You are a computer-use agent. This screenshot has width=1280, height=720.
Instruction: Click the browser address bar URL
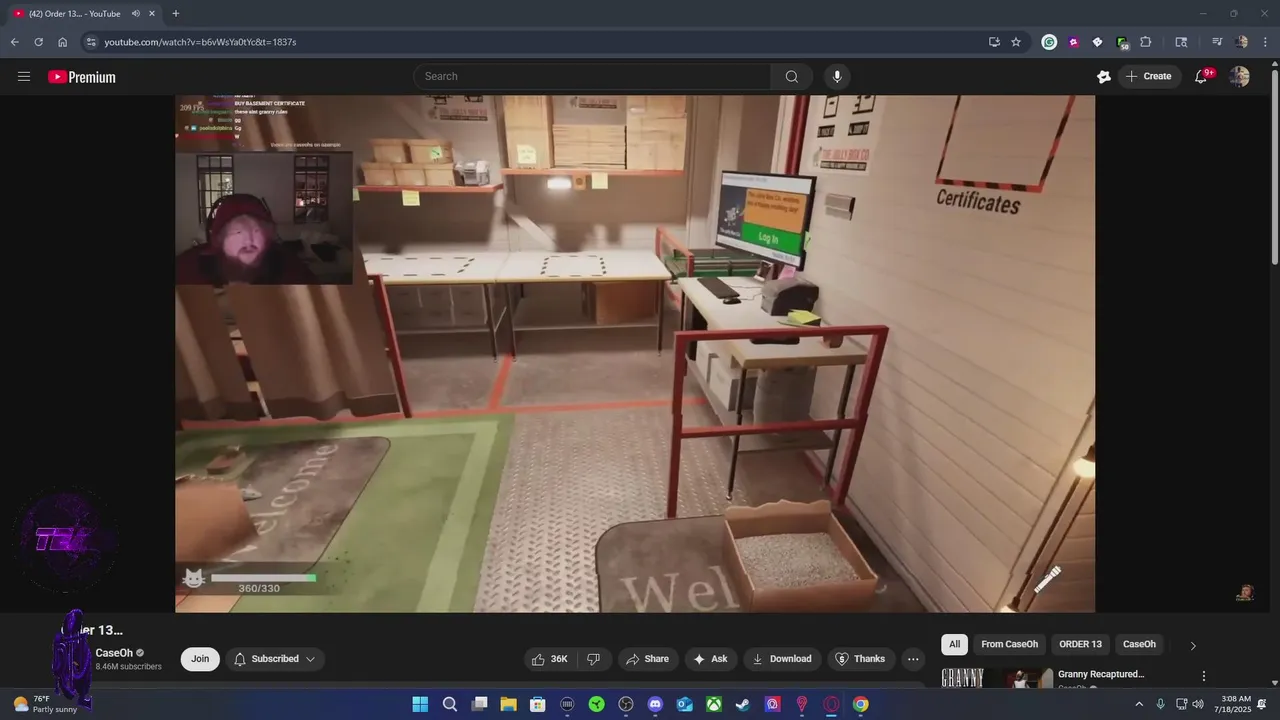pyautogui.click(x=200, y=42)
